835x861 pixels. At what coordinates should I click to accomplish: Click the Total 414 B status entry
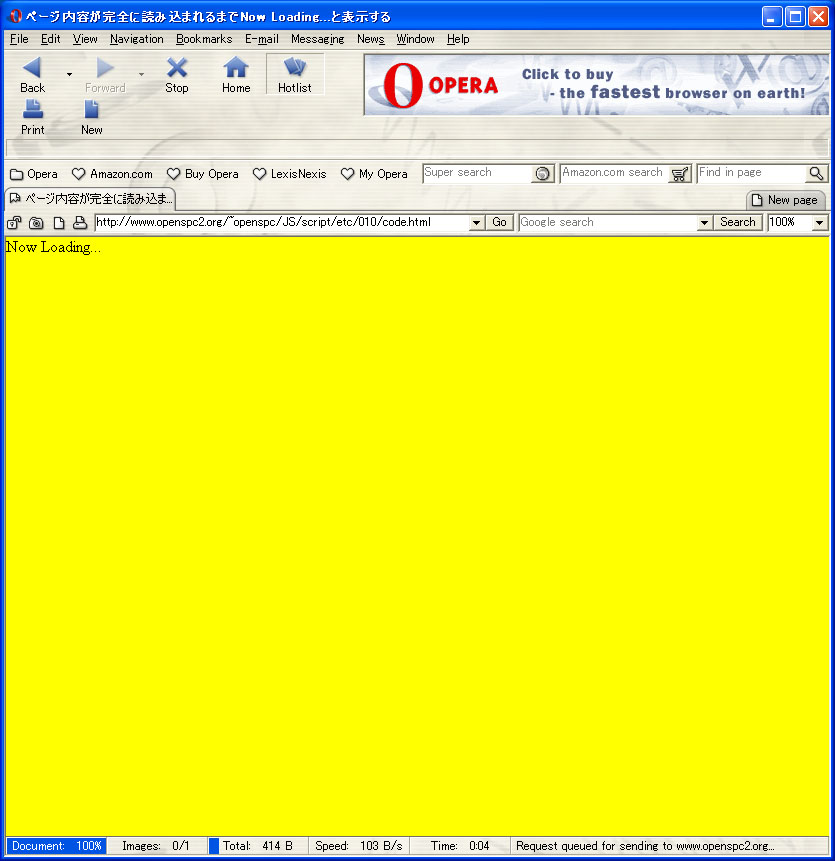click(257, 846)
